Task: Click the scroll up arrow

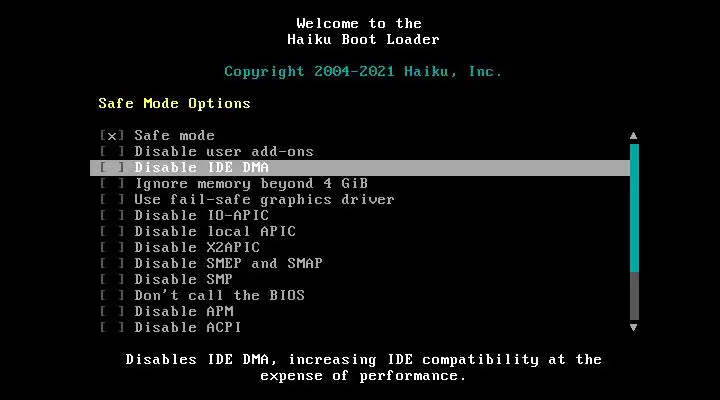Action: 634,135
